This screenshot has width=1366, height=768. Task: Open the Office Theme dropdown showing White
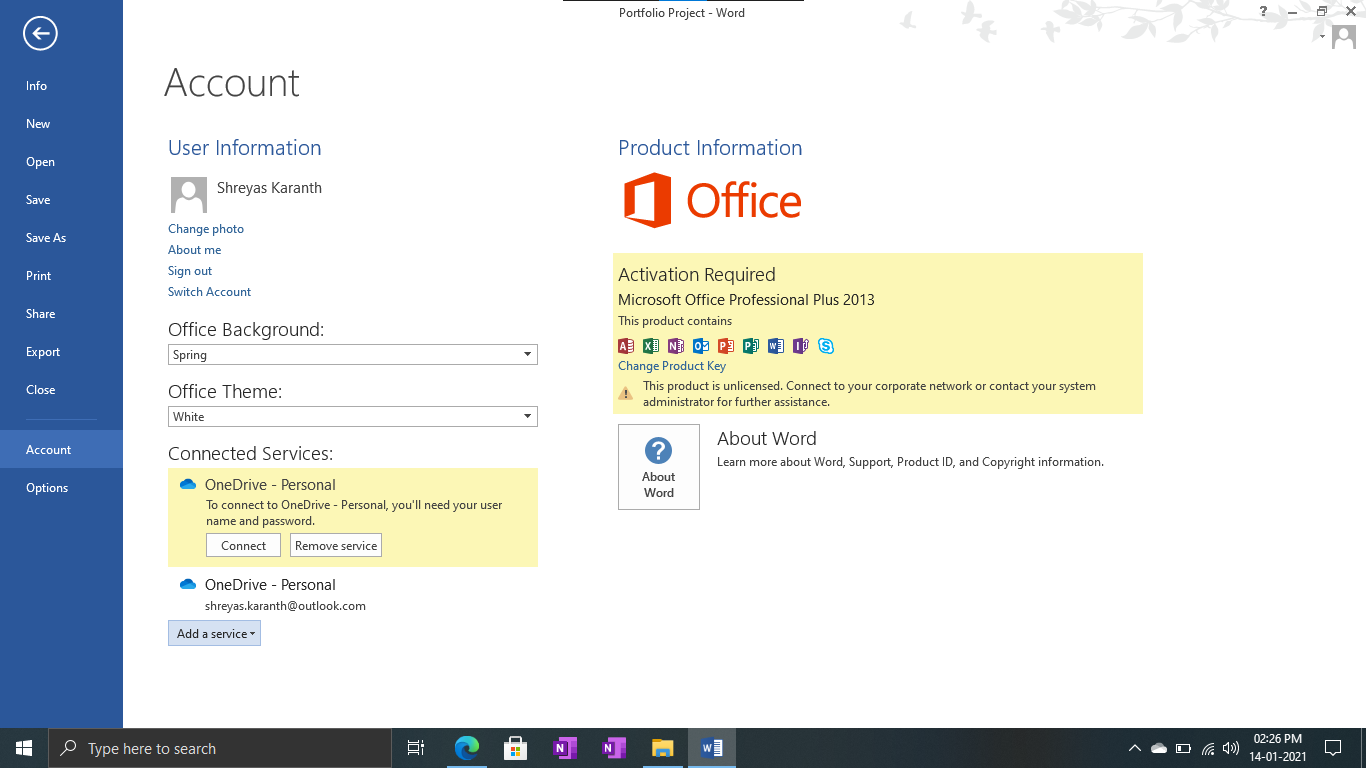352,417
